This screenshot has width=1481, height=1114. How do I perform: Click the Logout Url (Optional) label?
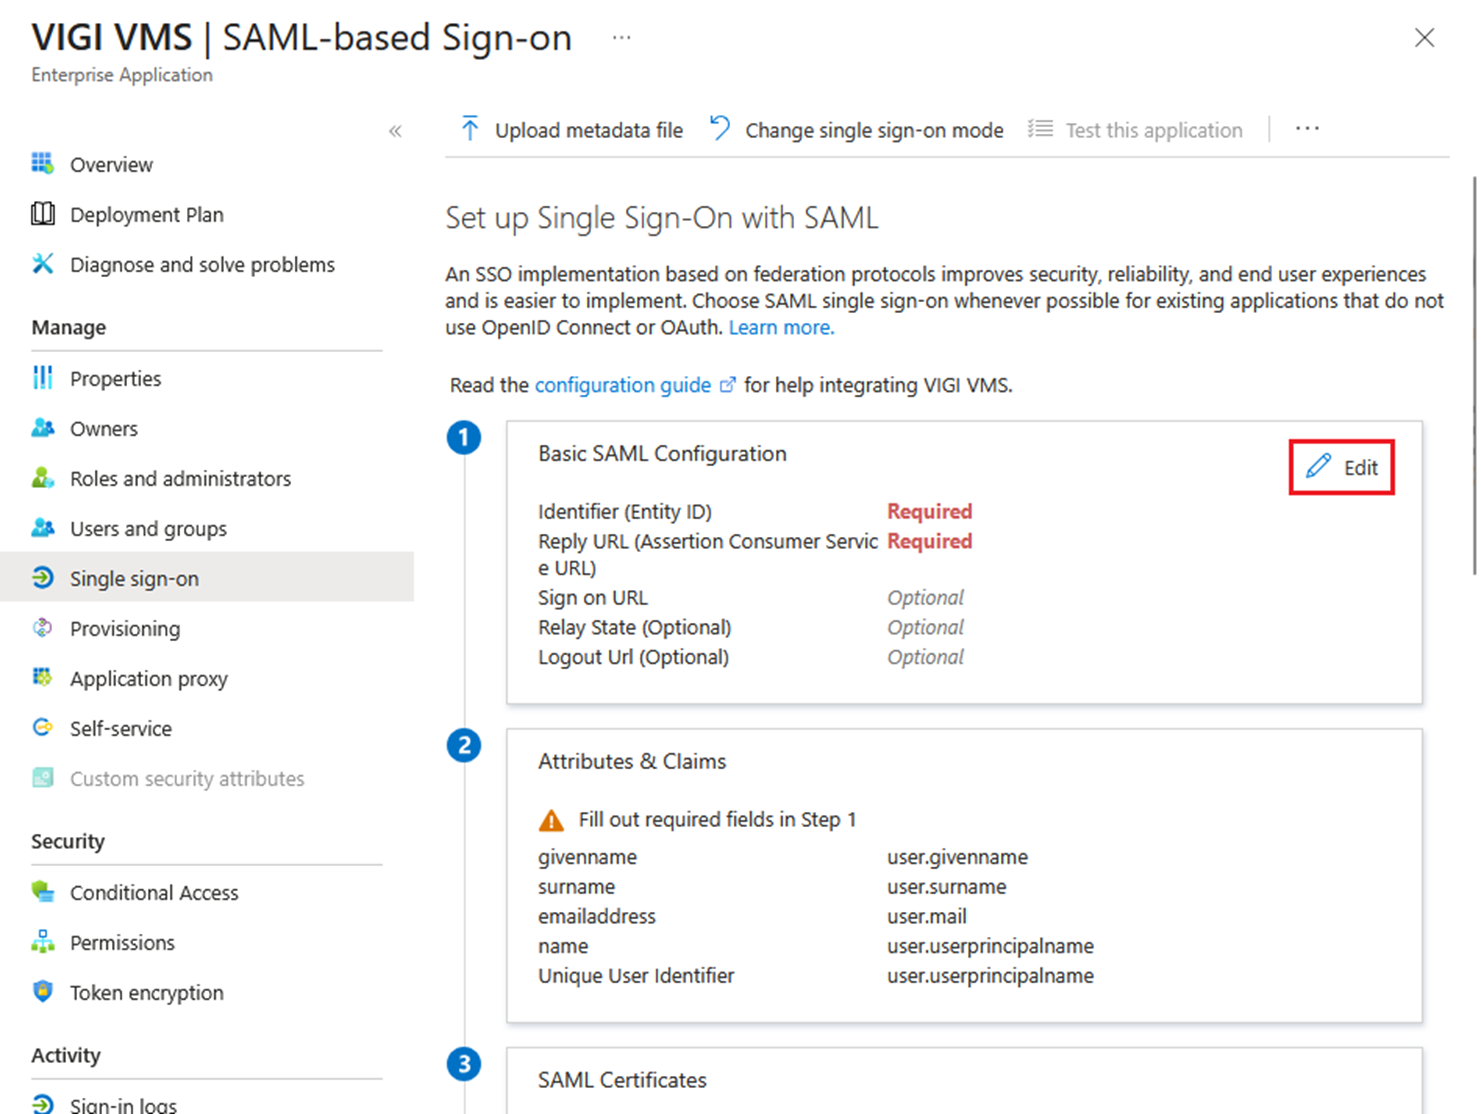click(x=634, y=658)
